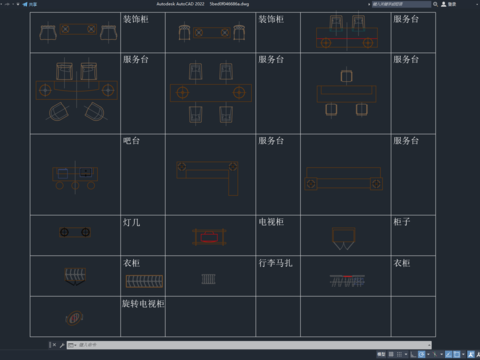Select the L-shaped service desk drawing
Screen dimensions: 480x360
[207, 178]
